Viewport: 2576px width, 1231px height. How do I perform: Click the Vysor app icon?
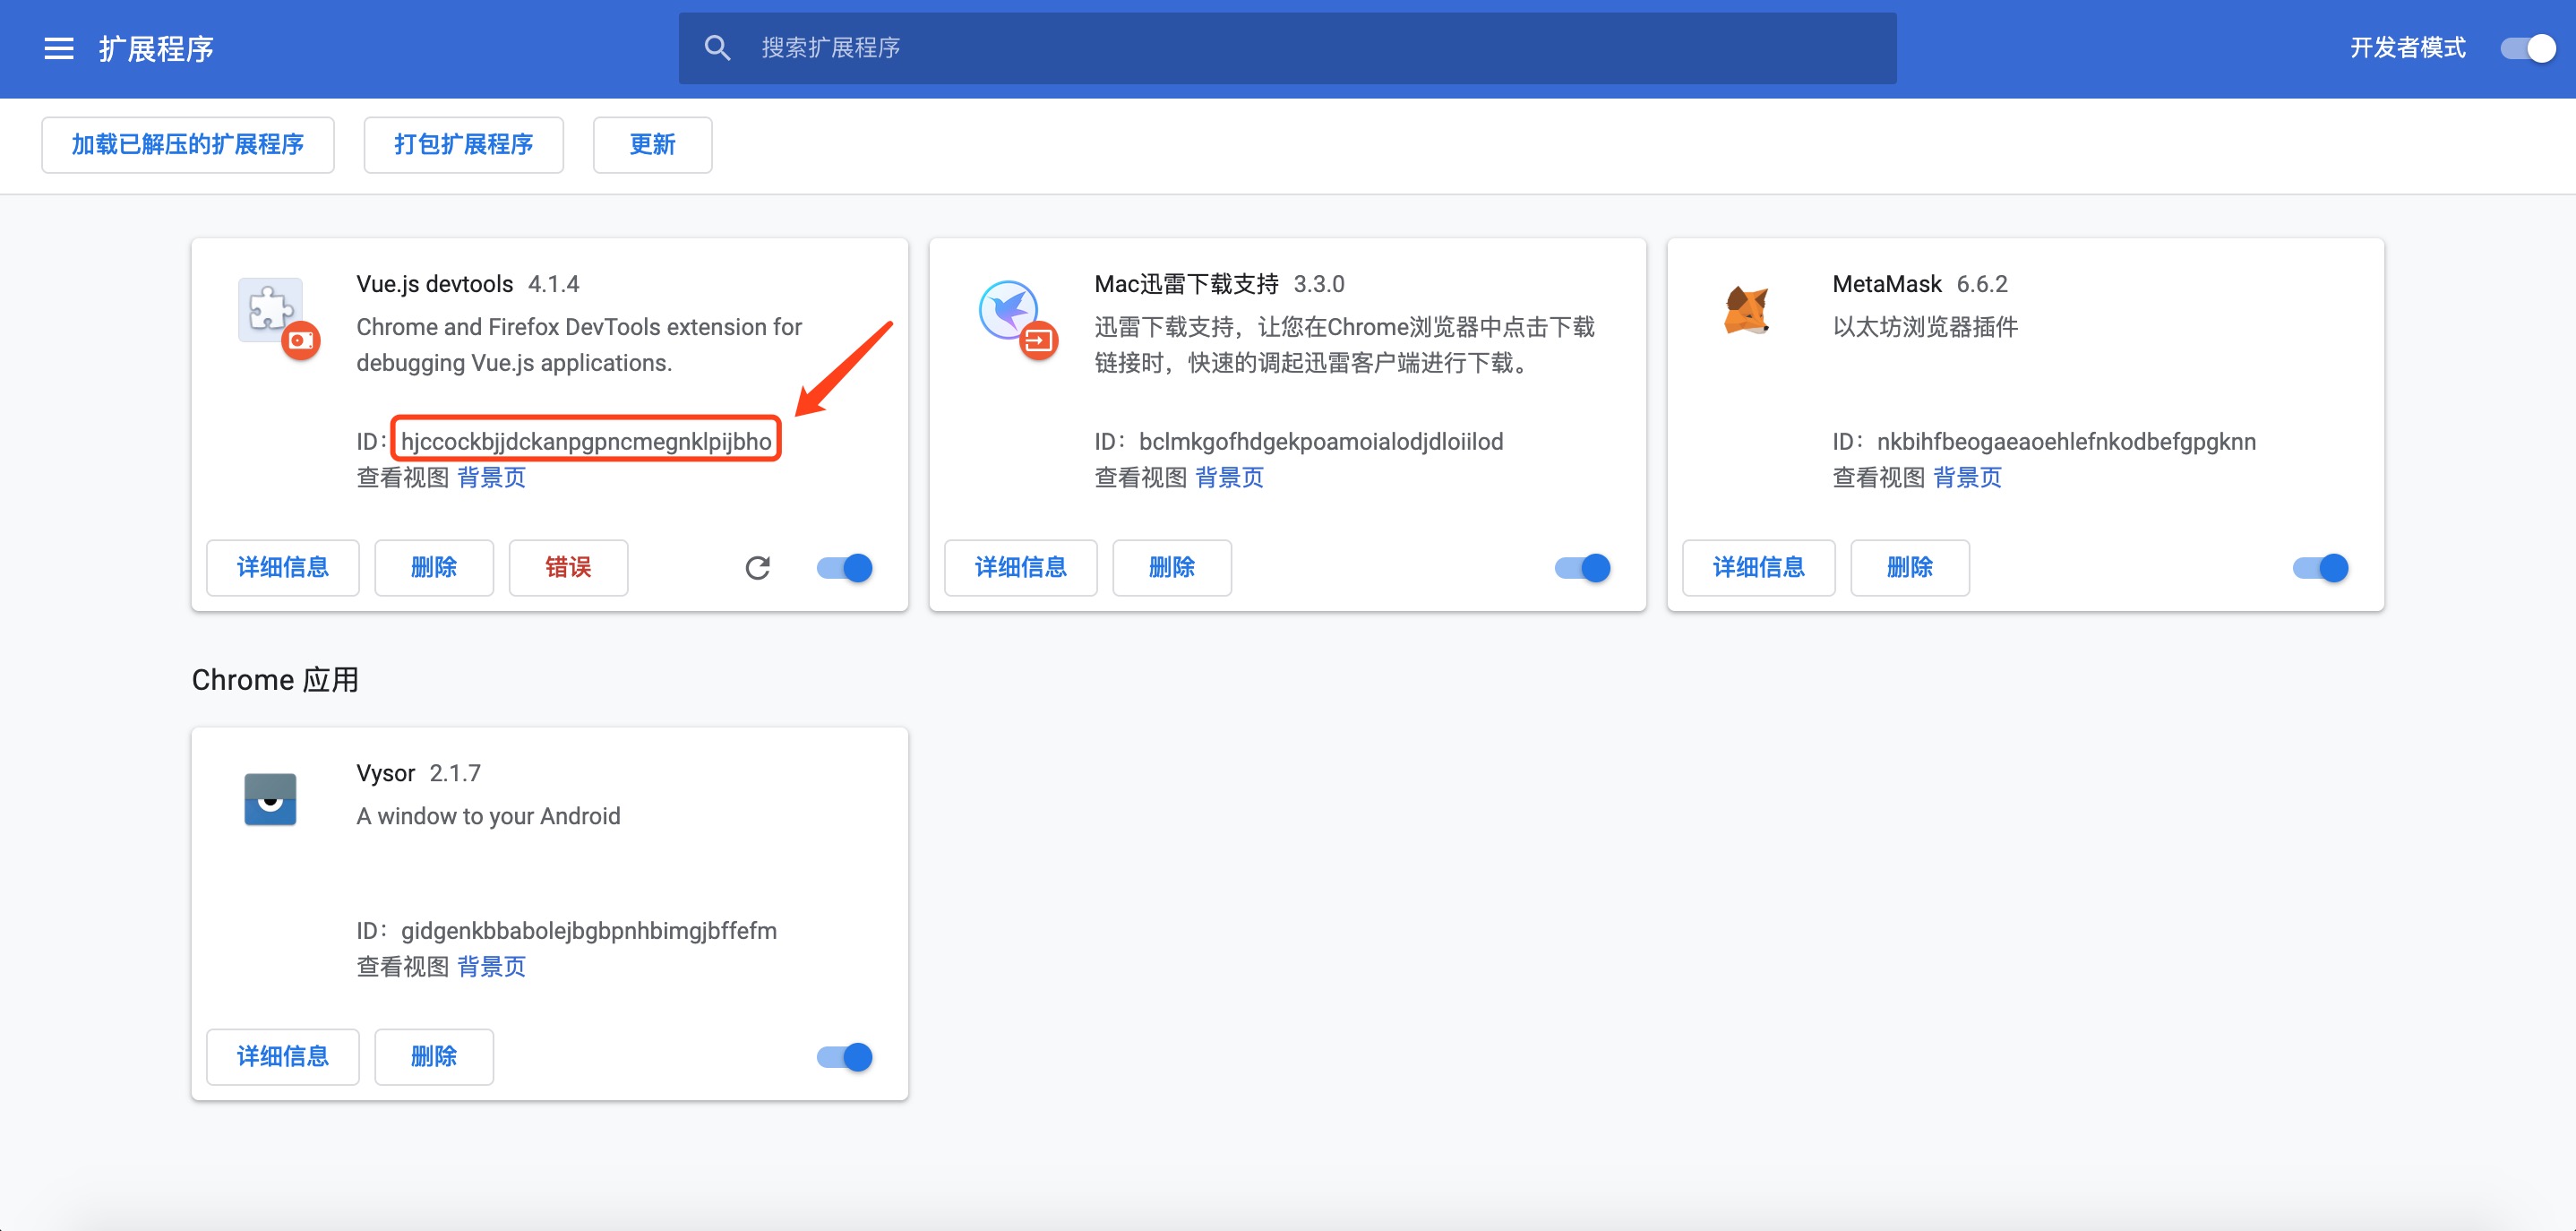coord(271,798)
